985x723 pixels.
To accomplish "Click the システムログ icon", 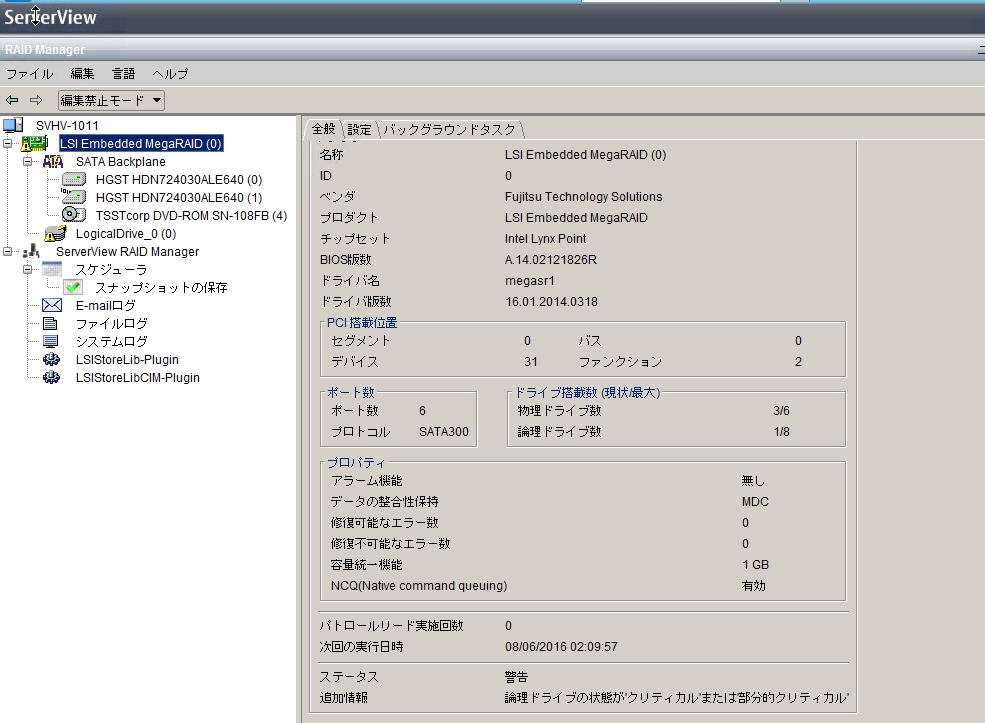I will (50, 342).
